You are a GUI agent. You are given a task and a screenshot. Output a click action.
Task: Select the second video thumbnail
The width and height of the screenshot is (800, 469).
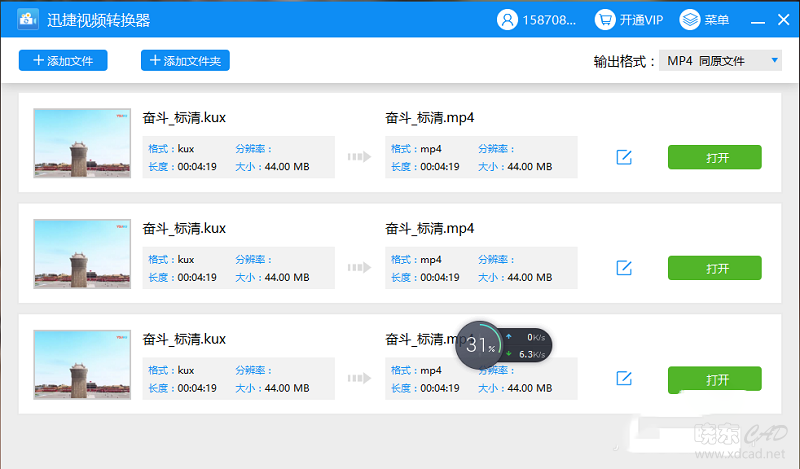[82, 254]
